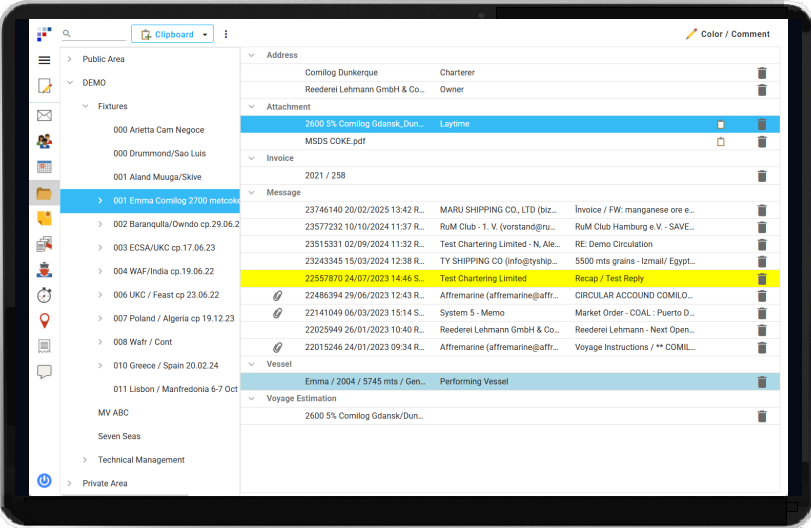Collapse the Address section

(252, 55)
